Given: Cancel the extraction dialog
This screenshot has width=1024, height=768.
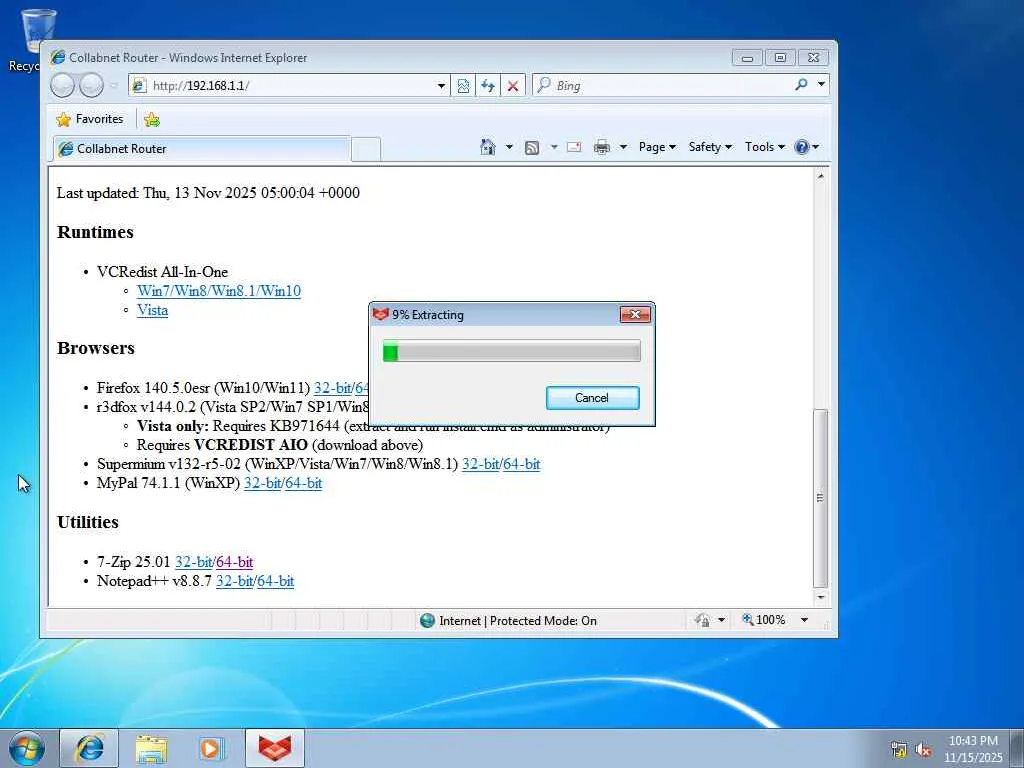Looking at the screenshot, I should [x=592, y=398].
